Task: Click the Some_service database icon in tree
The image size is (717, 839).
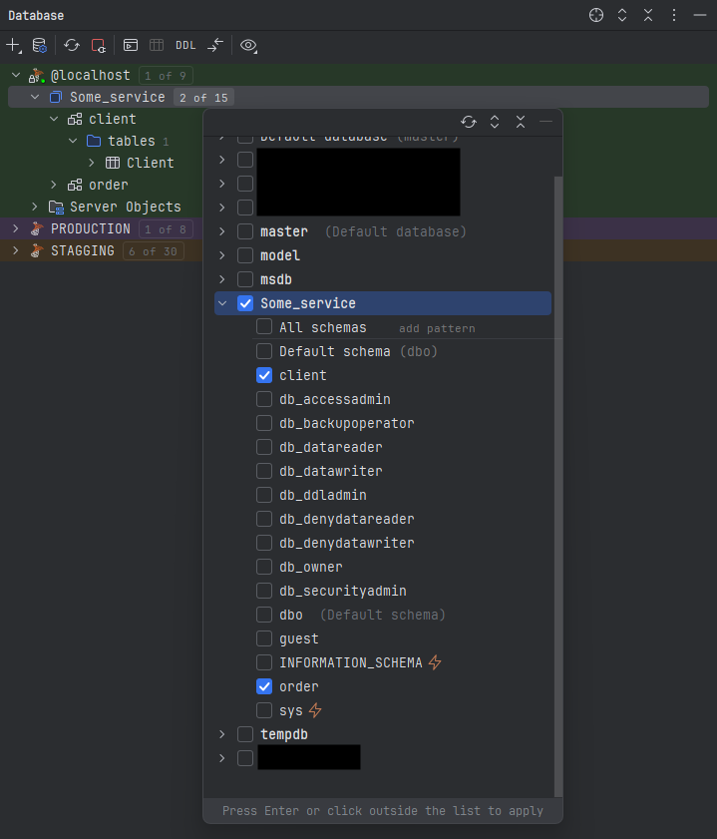Action: [x=56, y=97]
